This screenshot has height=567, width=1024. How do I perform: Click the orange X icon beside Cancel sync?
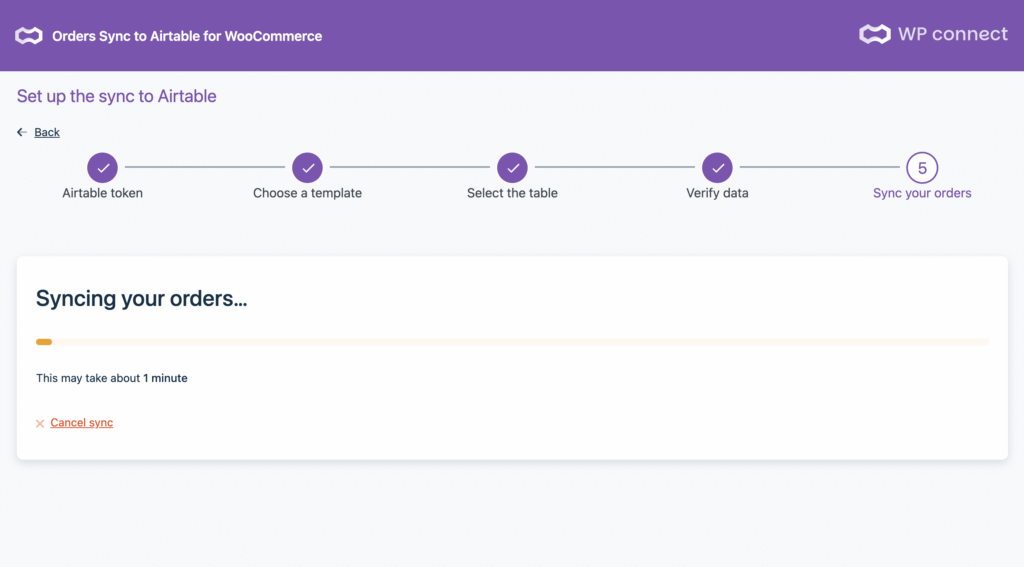tap(40, 424)
